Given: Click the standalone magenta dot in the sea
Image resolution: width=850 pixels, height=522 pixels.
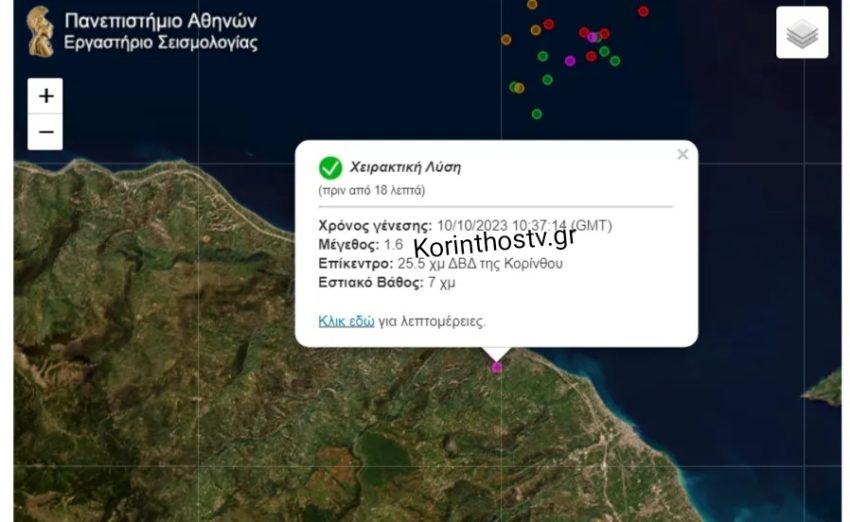Looking at the screenshot, I should [x=570, y=61].
